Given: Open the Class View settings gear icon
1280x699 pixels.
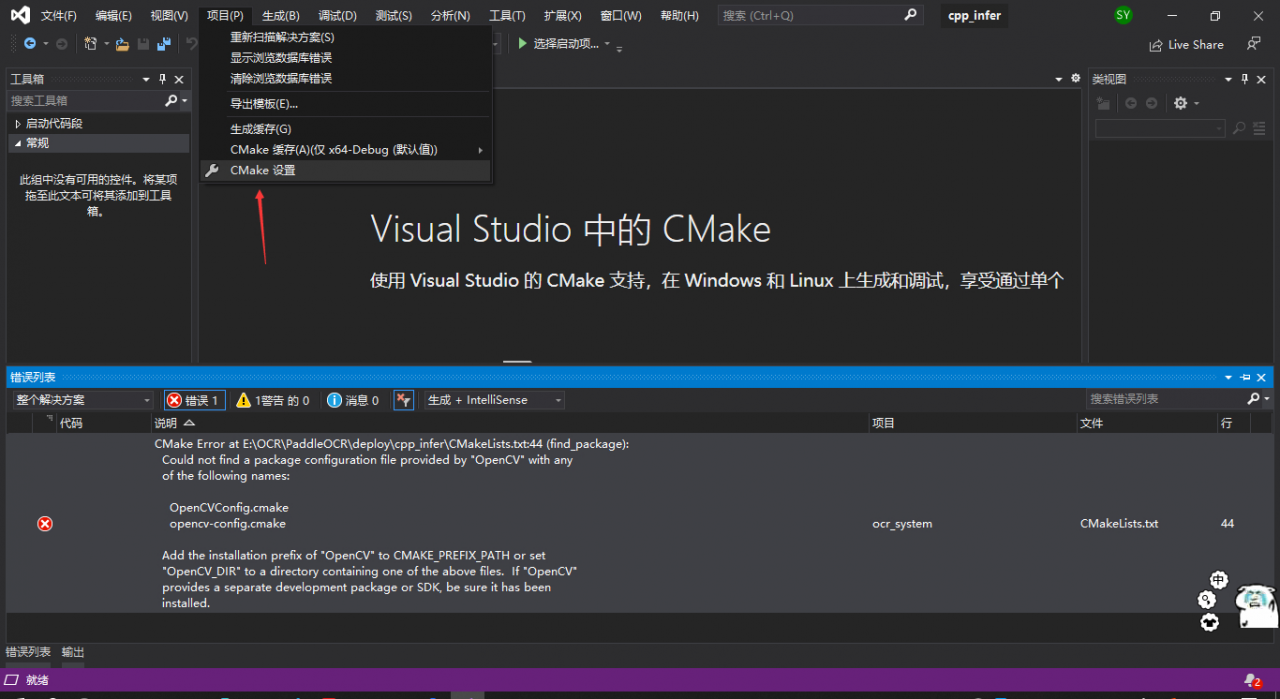Looking at the screenshot, I should (x=1180, y=103).
